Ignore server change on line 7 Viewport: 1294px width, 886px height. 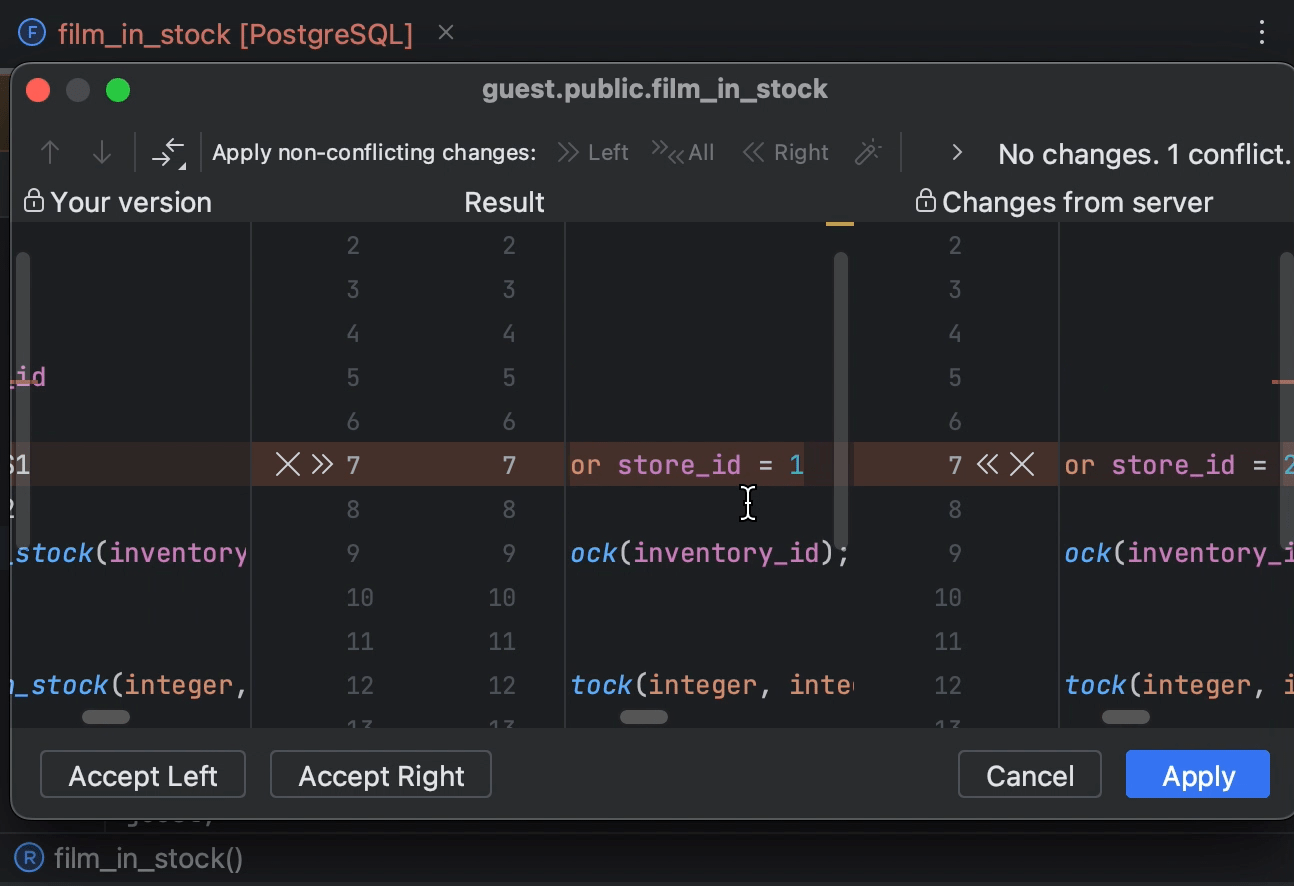pyautogui.click(x=1022, y=465)
